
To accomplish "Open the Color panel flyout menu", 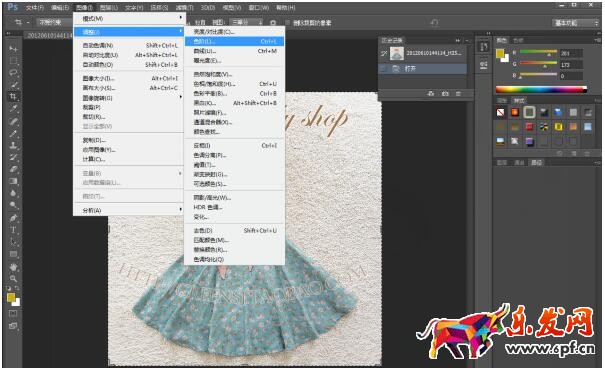I will point(598,40).
